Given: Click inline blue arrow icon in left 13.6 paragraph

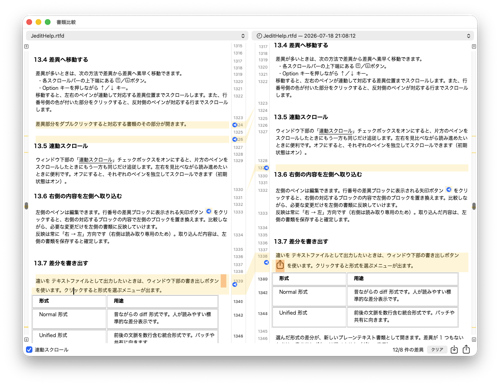Looking at the screenshot, I should coord(209,211).
